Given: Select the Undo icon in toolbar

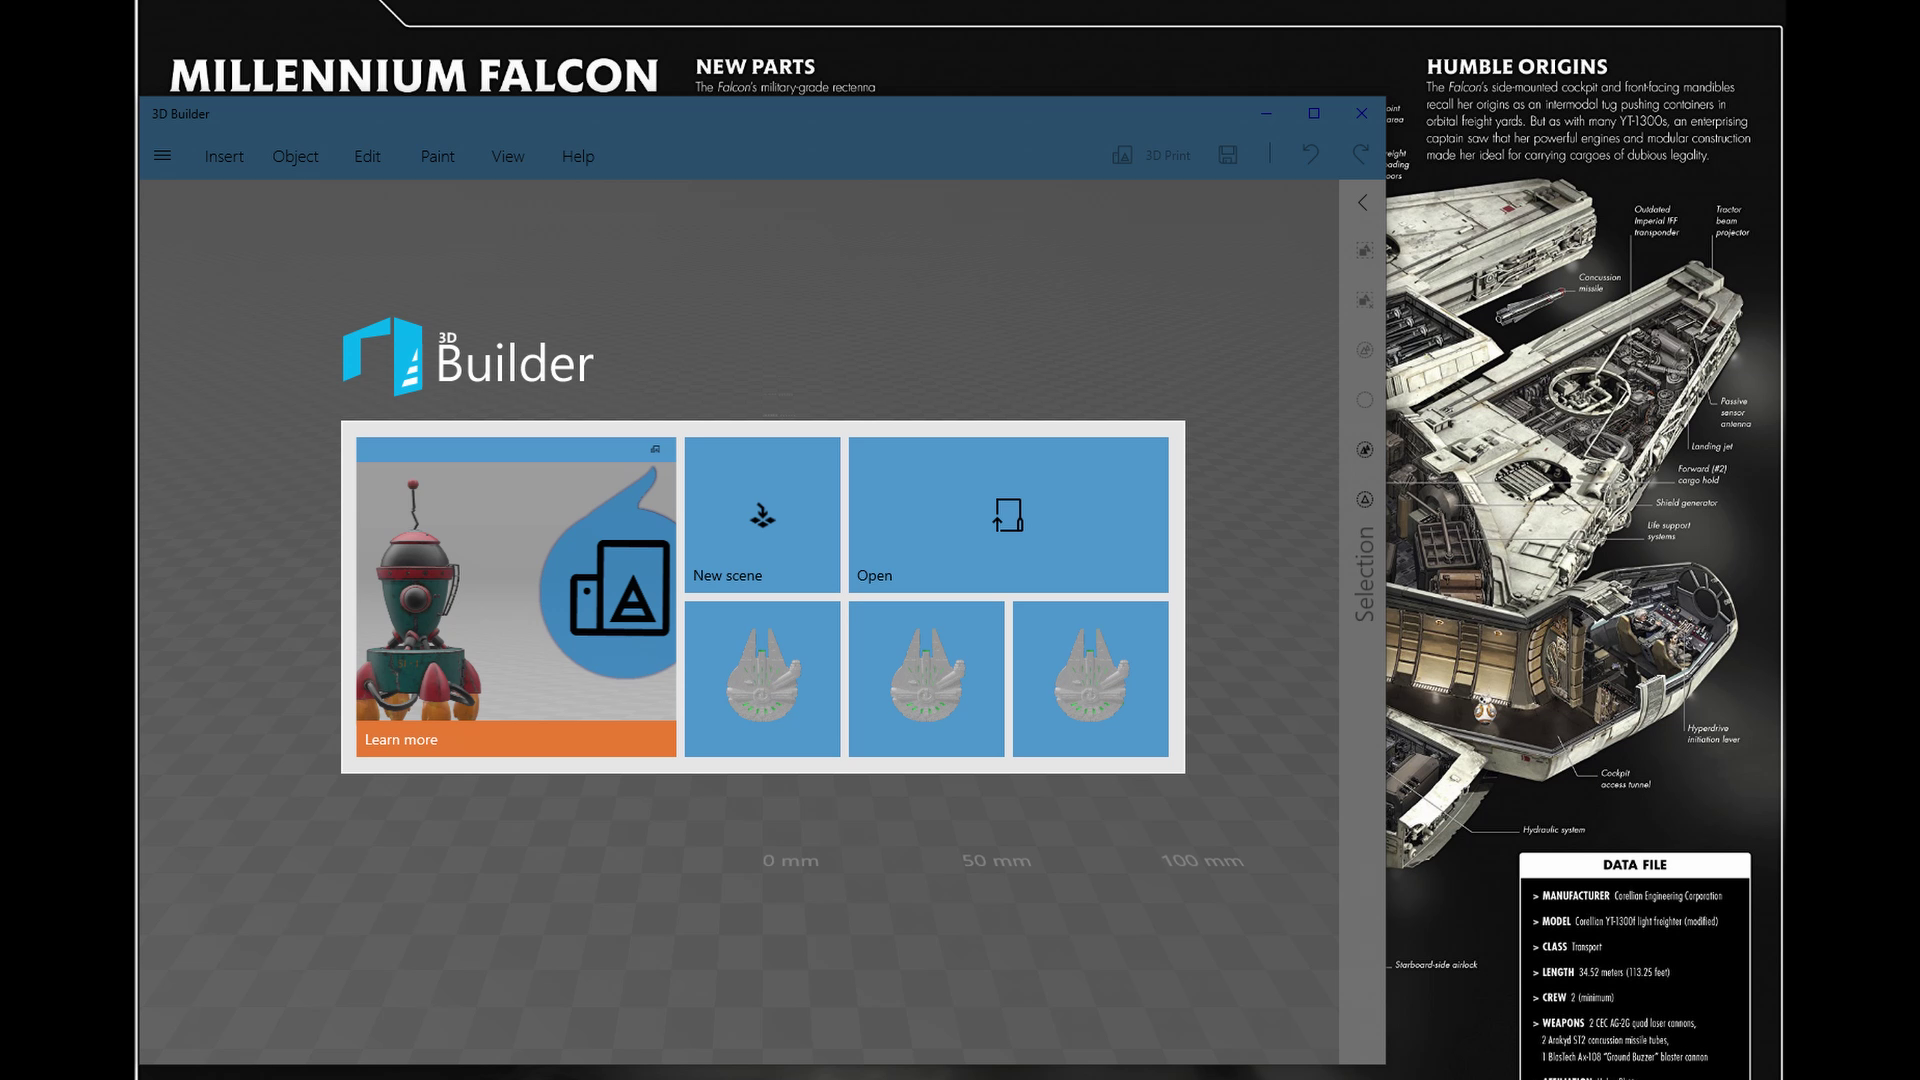Looking at the screenshot, I should [1309, 156].
